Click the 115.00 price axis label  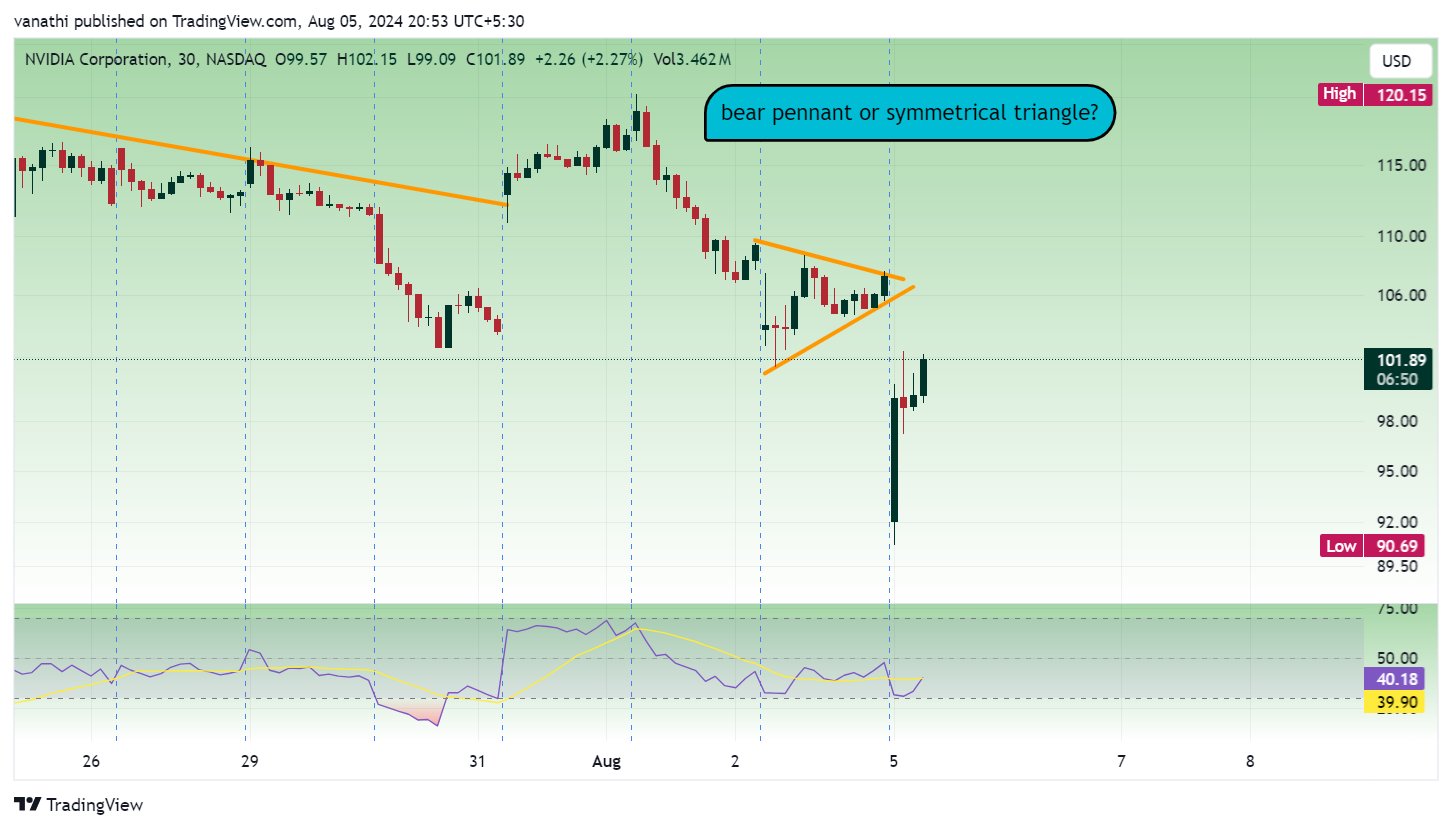(x=1400, y=164)
